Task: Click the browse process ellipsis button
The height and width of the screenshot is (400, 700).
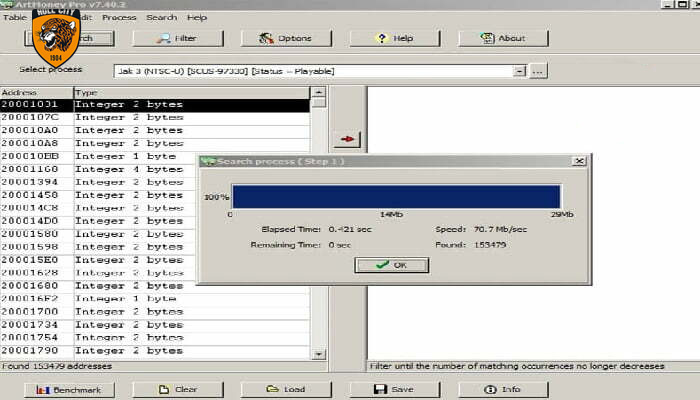Action: 538,71
